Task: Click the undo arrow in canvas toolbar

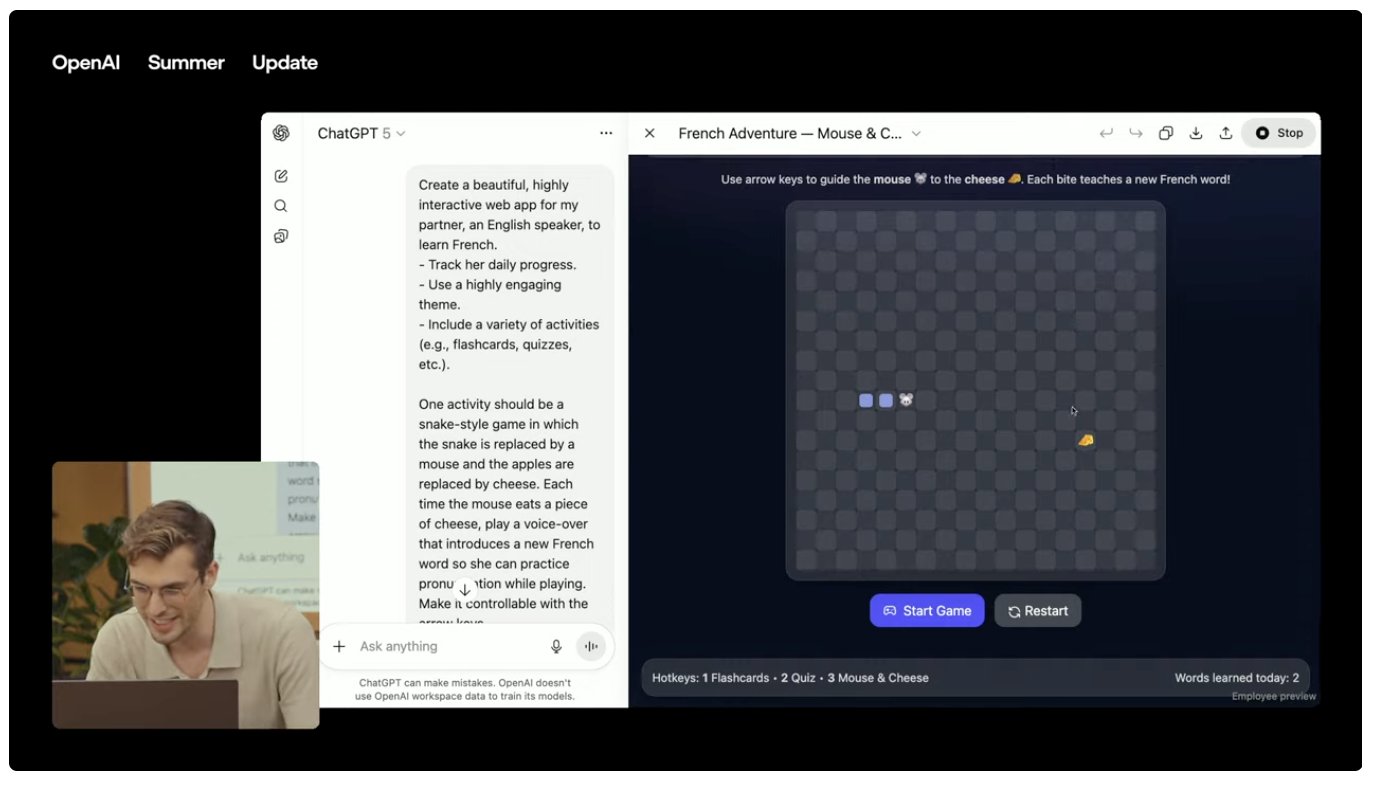Action: point(1106,133)
